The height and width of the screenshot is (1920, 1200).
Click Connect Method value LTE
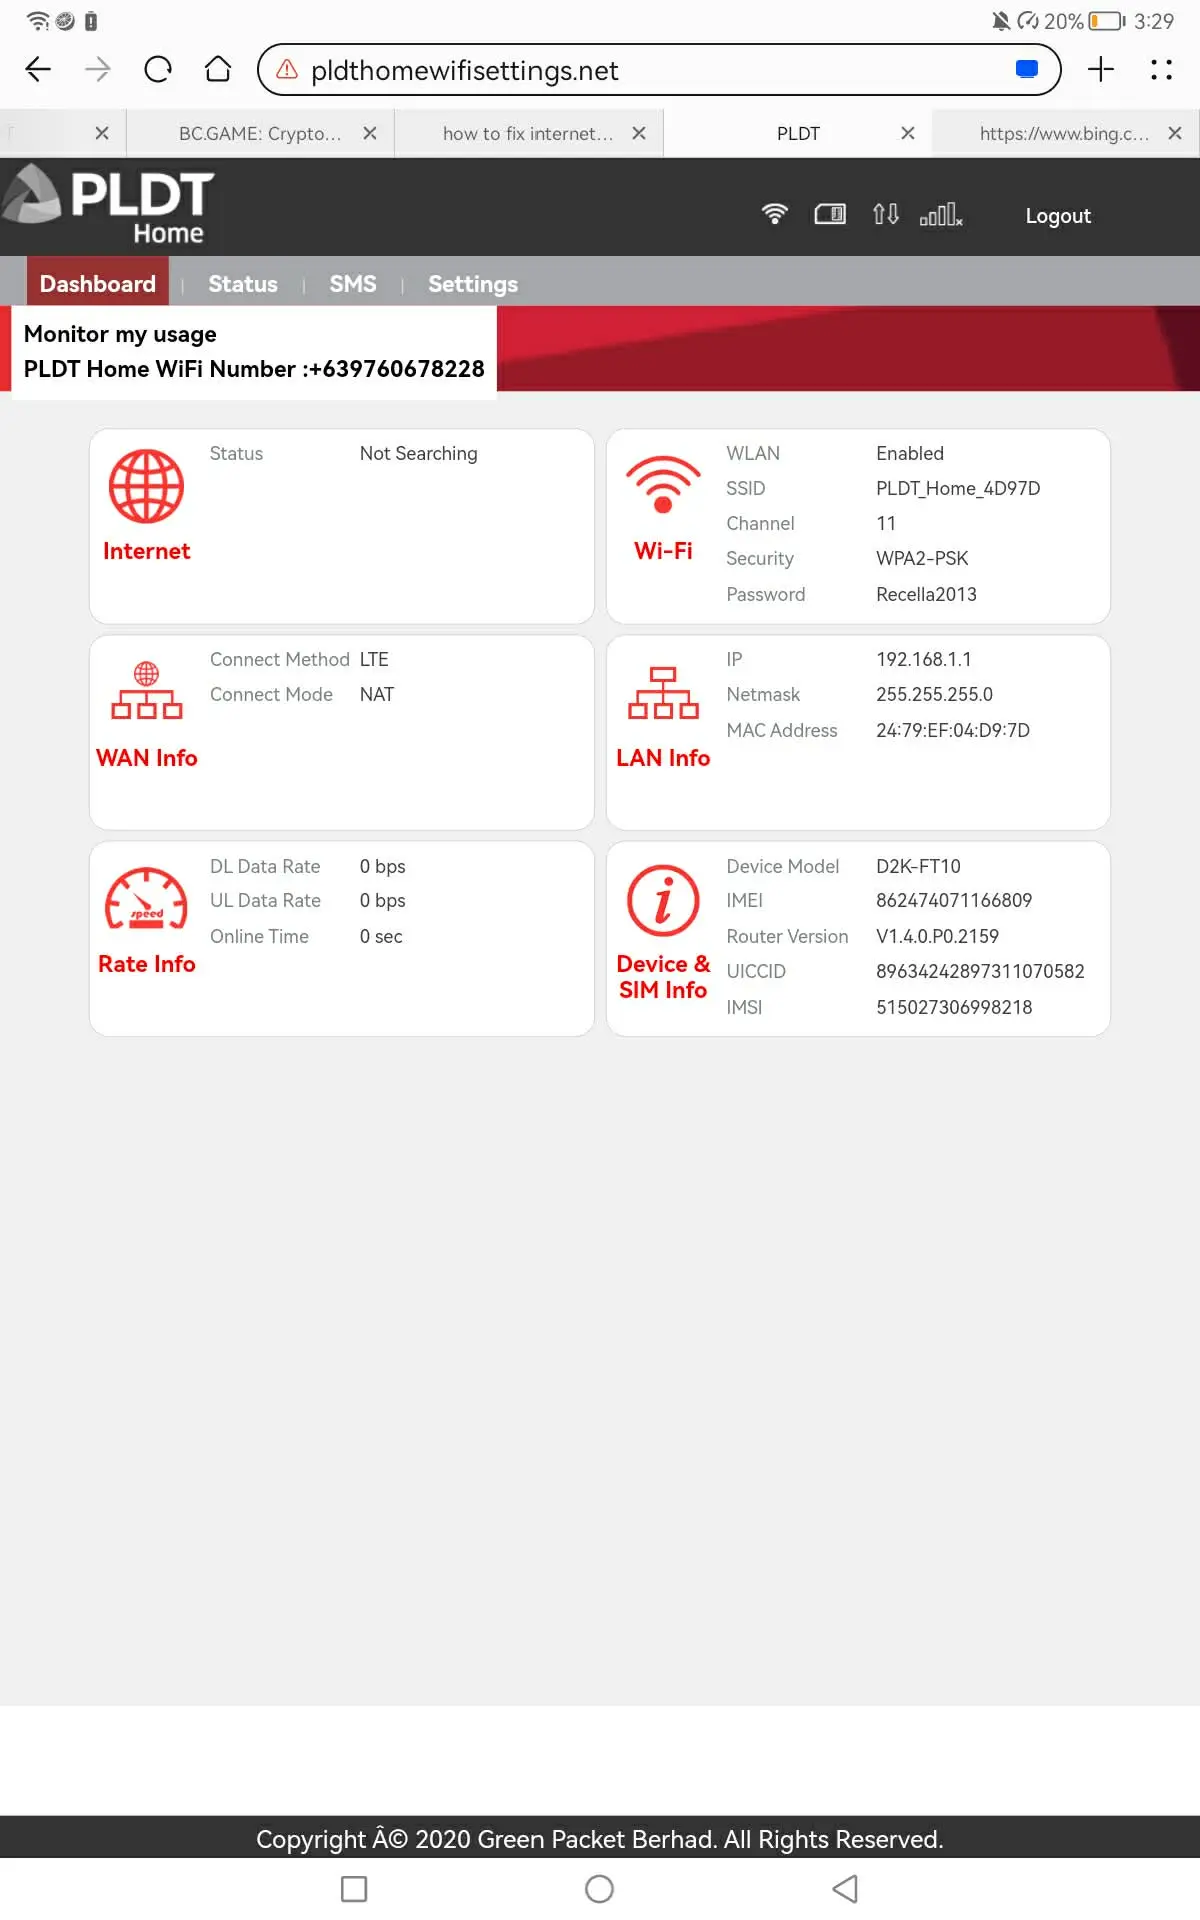374,659
